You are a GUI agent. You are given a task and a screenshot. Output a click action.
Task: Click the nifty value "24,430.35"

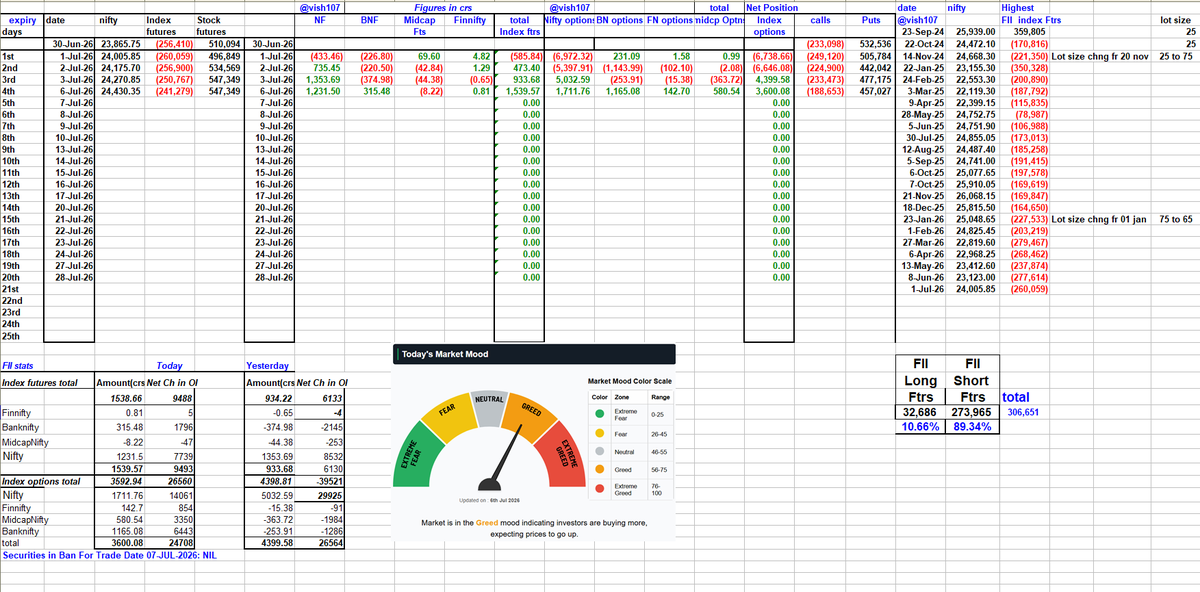tap(119, 92)
